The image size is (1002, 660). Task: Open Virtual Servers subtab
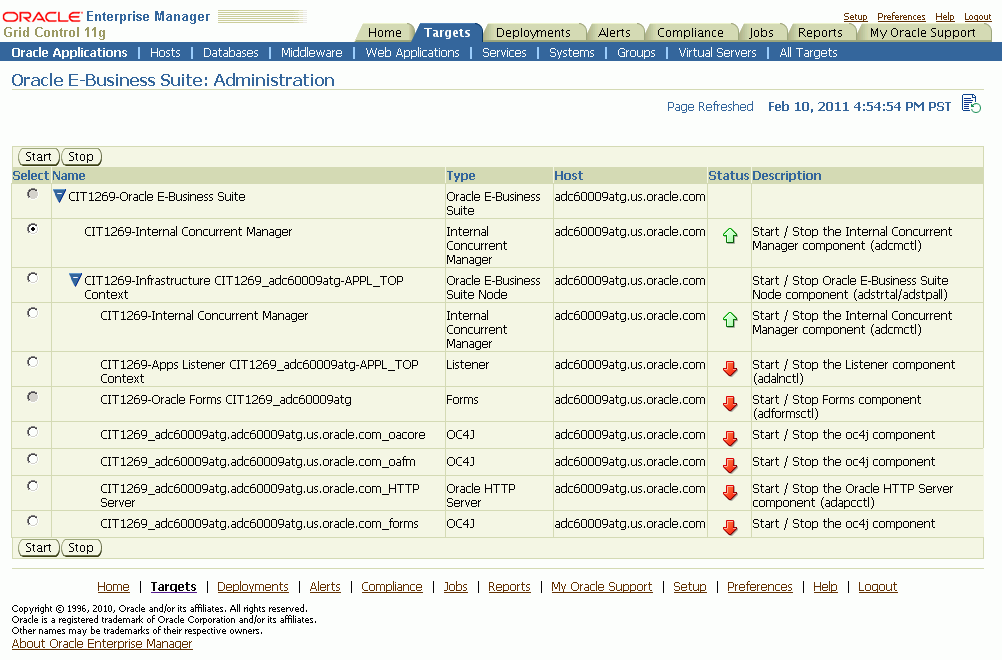717,52
